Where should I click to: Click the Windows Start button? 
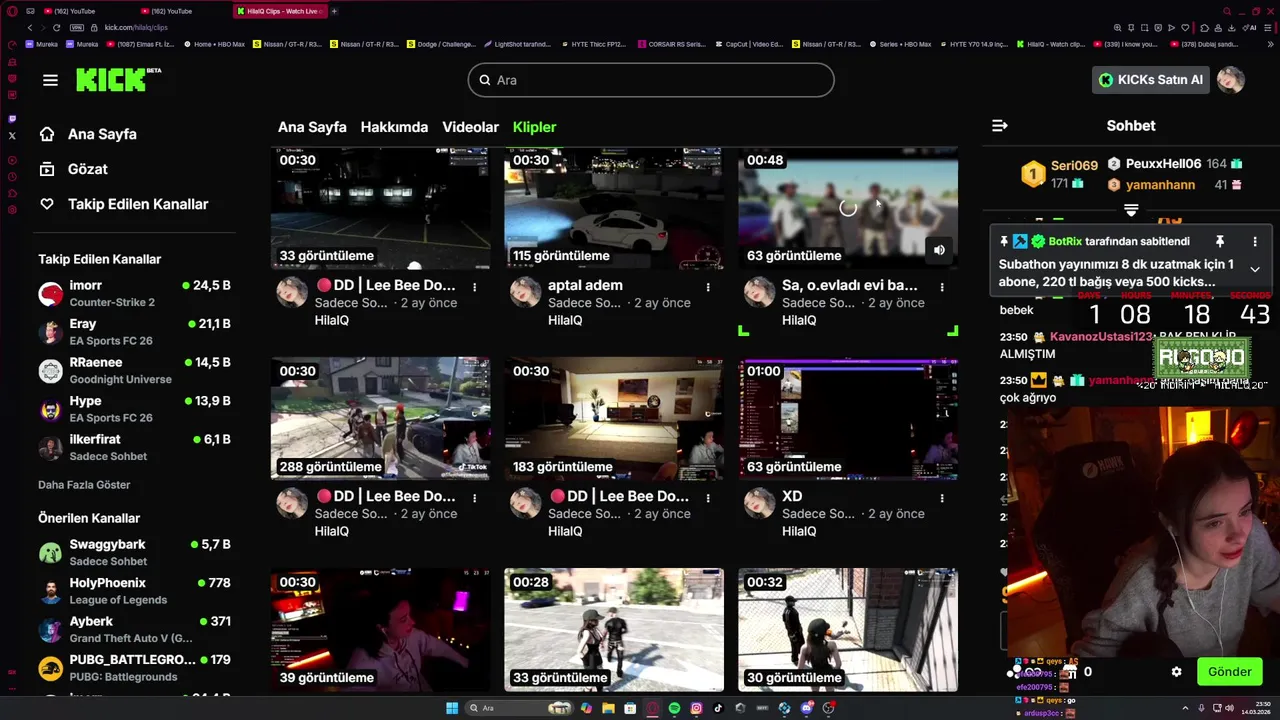[x=452, y=708]
